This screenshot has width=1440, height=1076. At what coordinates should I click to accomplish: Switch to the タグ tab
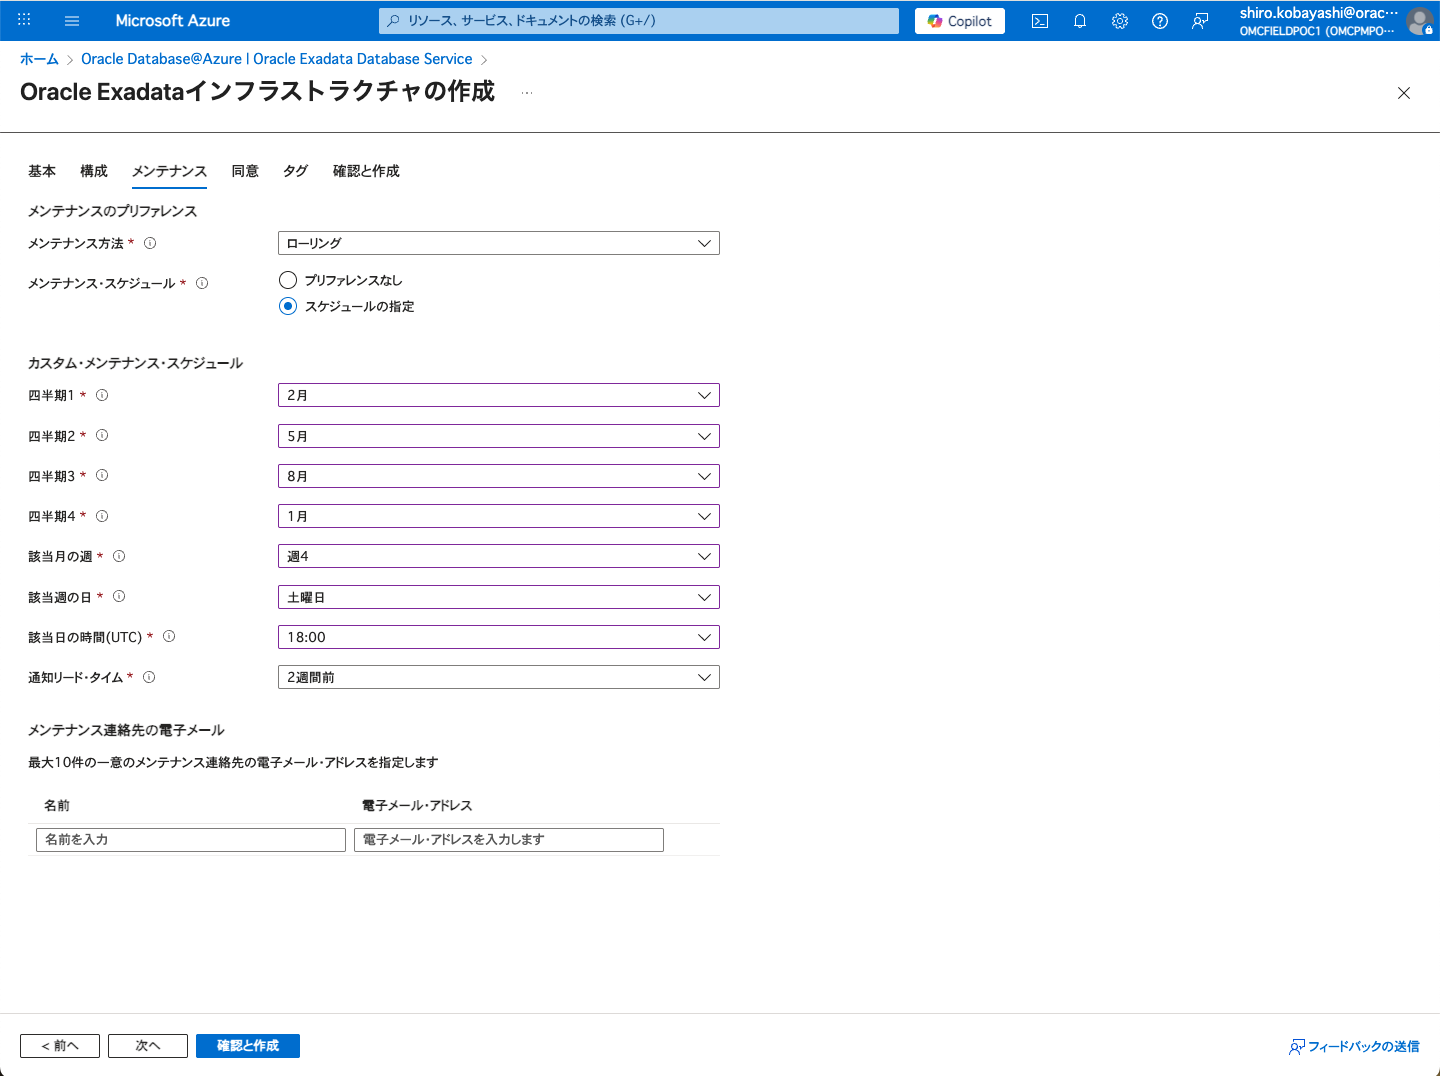[295, 171]
